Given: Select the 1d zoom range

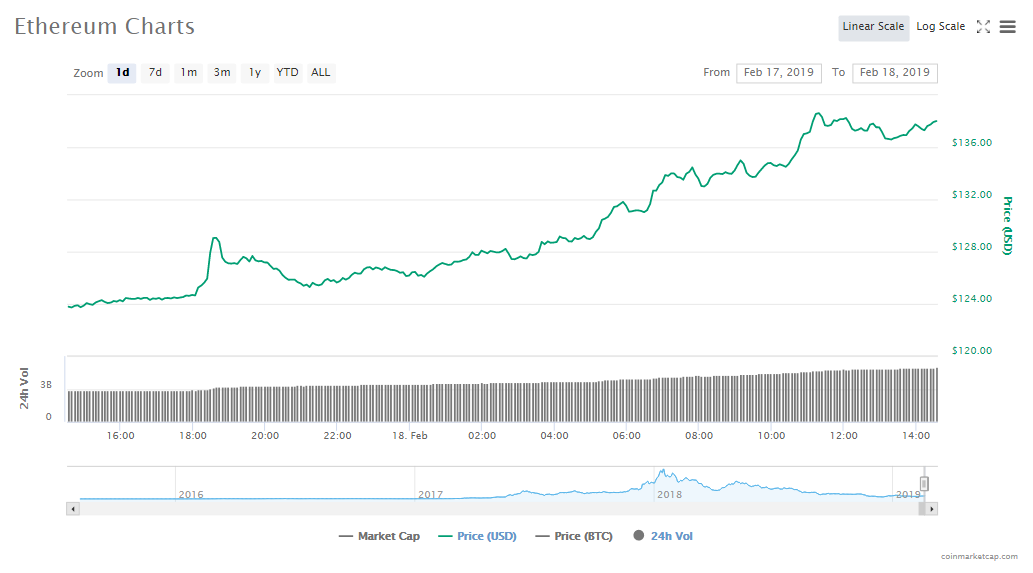Looking at the screenshot, I should [x=122, y=73].
